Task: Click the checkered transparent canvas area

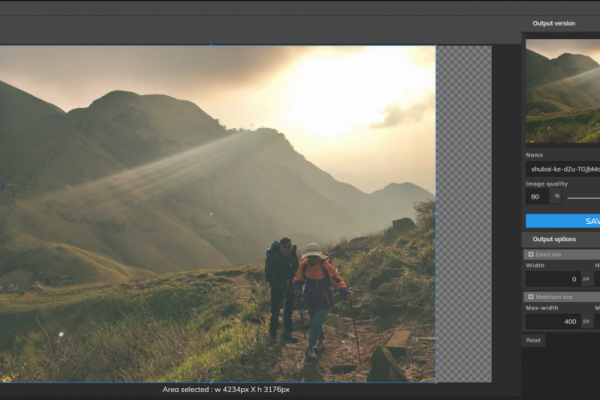Action: click(464, 214)
